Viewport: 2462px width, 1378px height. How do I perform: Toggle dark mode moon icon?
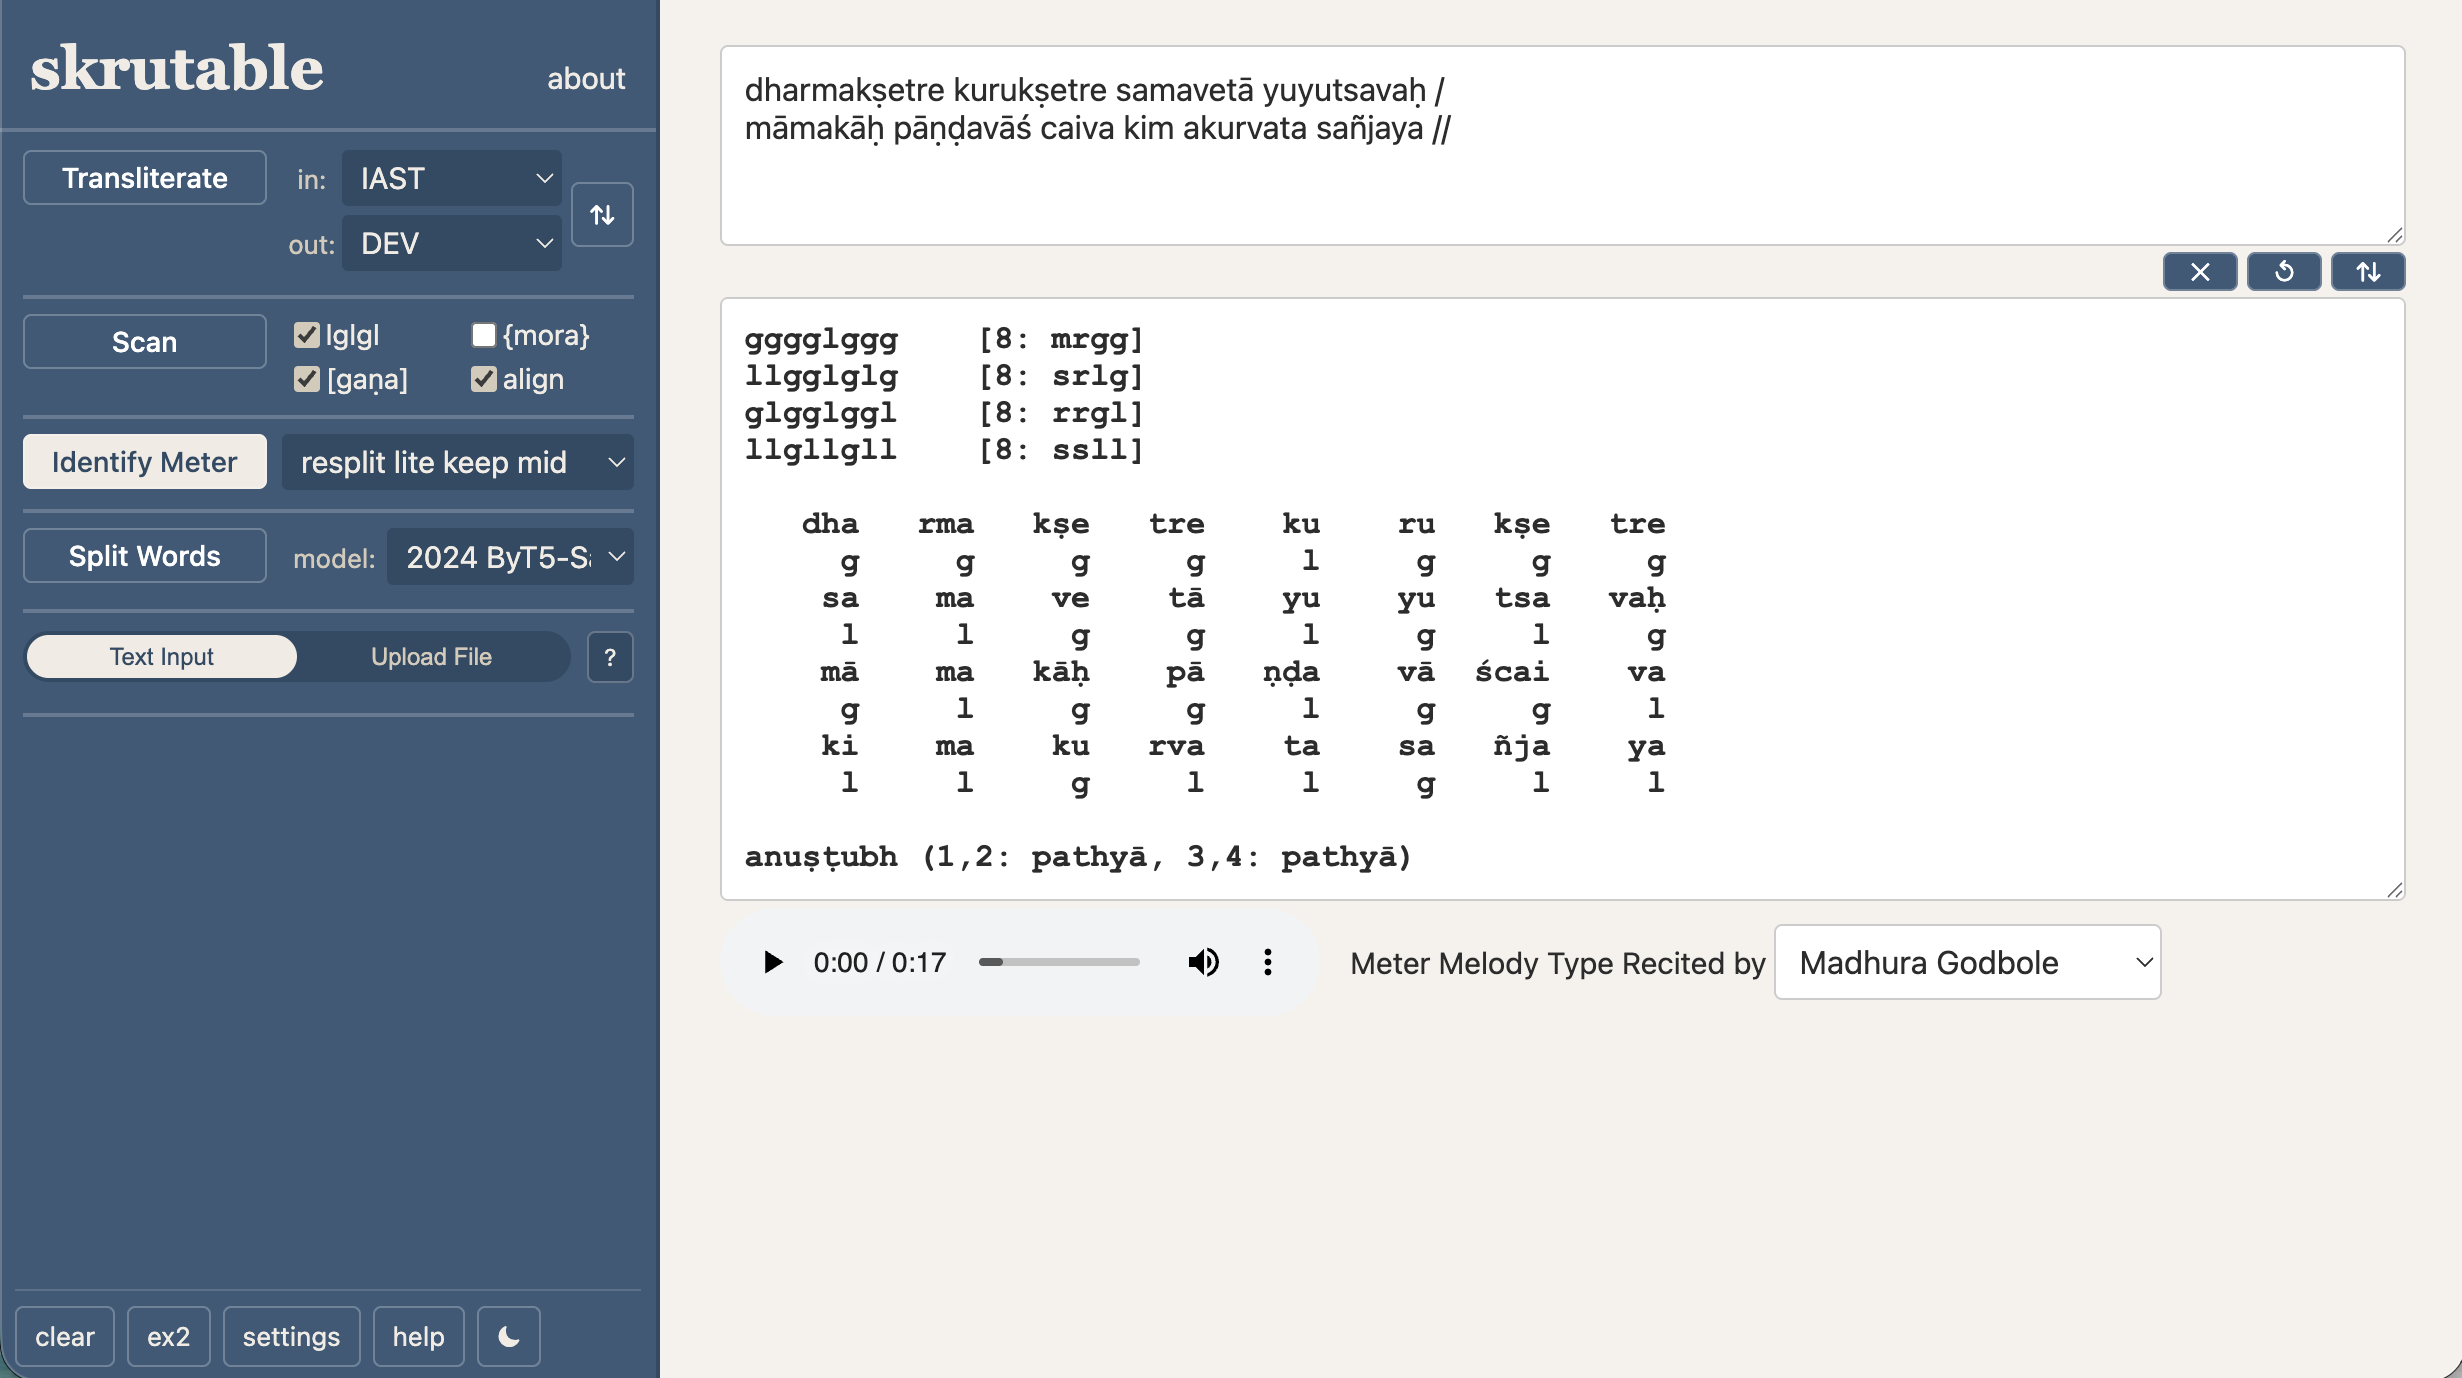point(508,1336)
